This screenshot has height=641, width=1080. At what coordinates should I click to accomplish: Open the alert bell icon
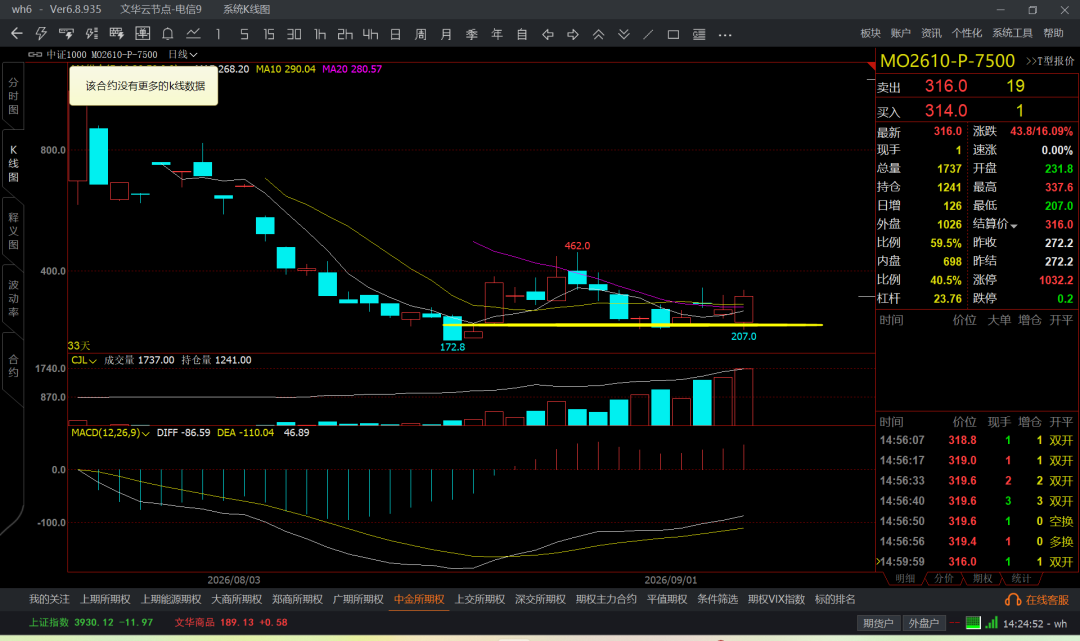[x=167, y=34]
